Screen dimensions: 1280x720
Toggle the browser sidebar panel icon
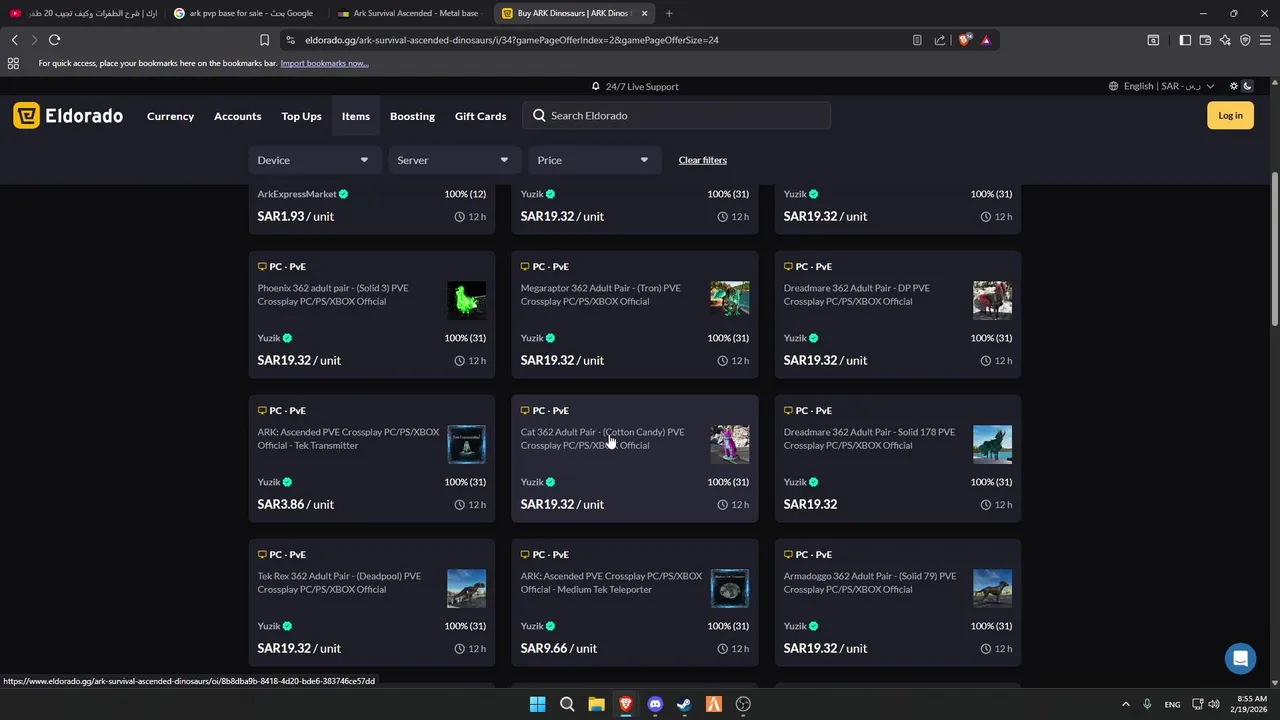pyautogui.click(x=1185, y=40)
